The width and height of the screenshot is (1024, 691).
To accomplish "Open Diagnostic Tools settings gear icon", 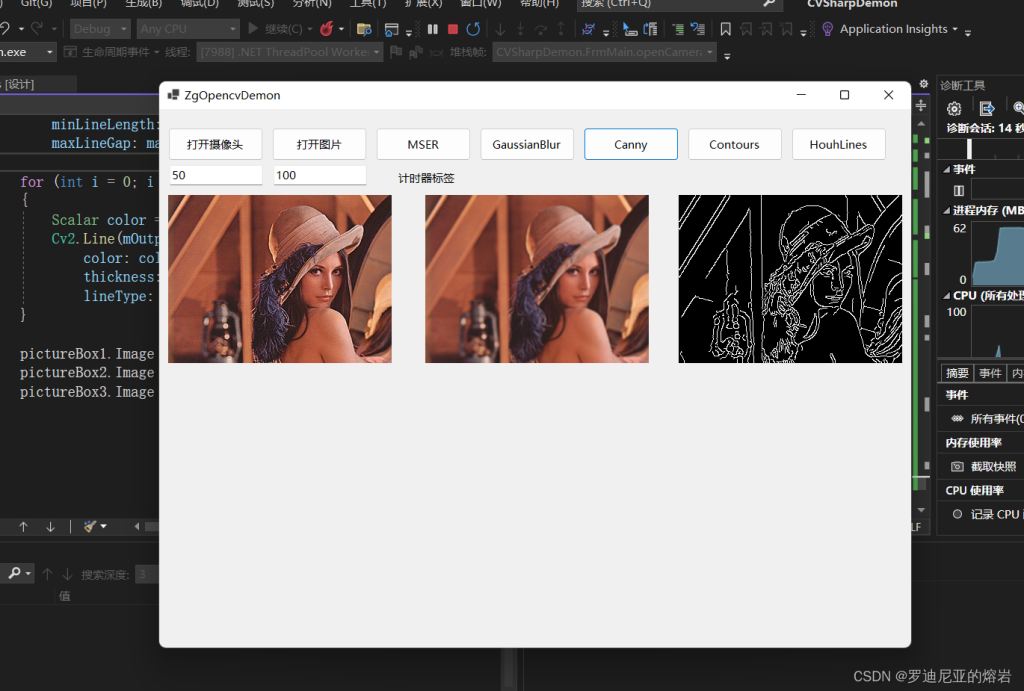I will (x=954, y=108).
